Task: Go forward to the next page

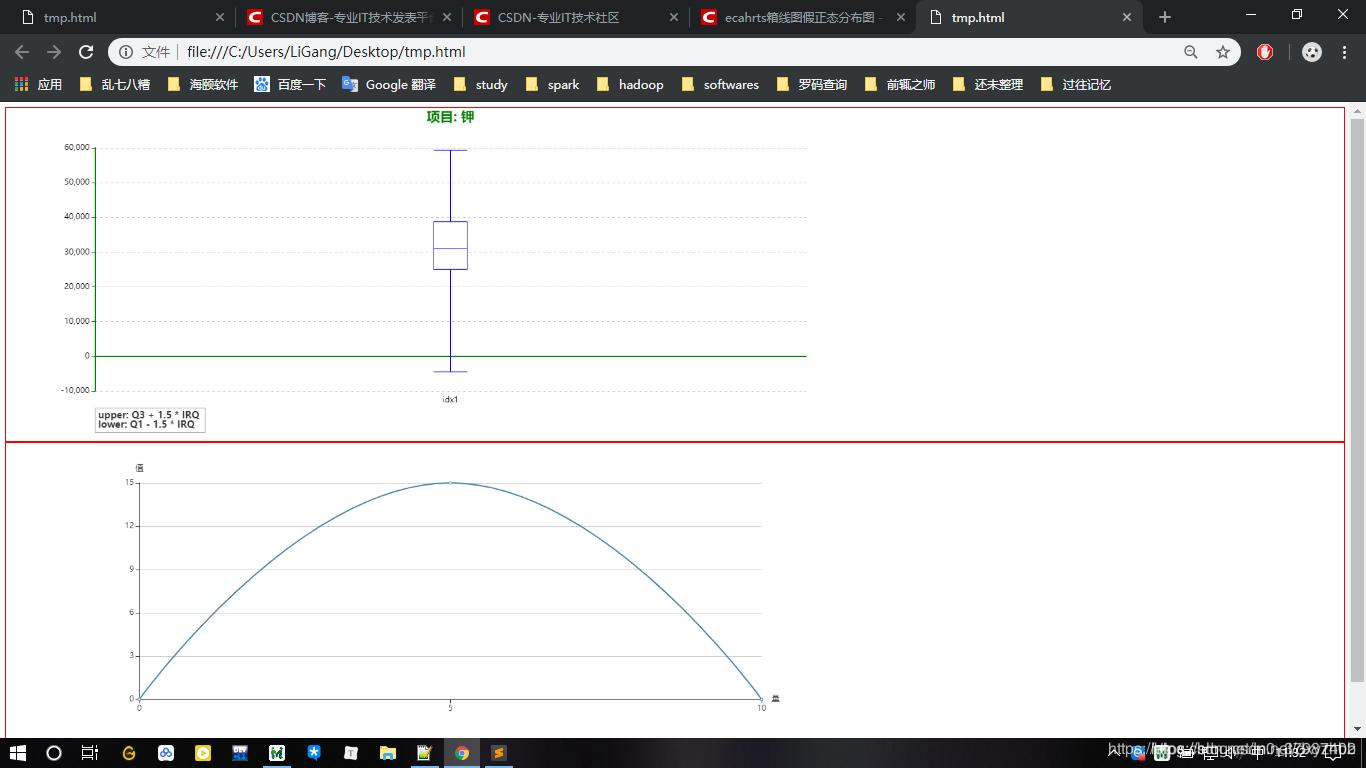Action: pos(54,52)
